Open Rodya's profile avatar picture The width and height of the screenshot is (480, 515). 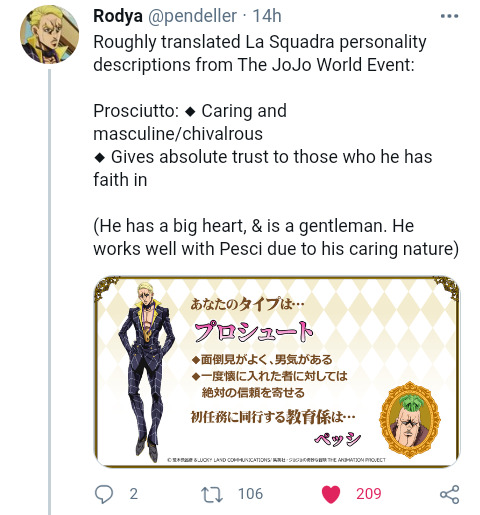pyautogui.click(x=49, y=34)
